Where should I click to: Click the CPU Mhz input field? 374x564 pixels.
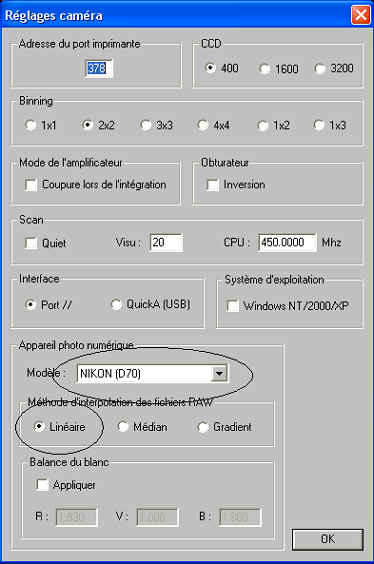[x=287, y=242]
